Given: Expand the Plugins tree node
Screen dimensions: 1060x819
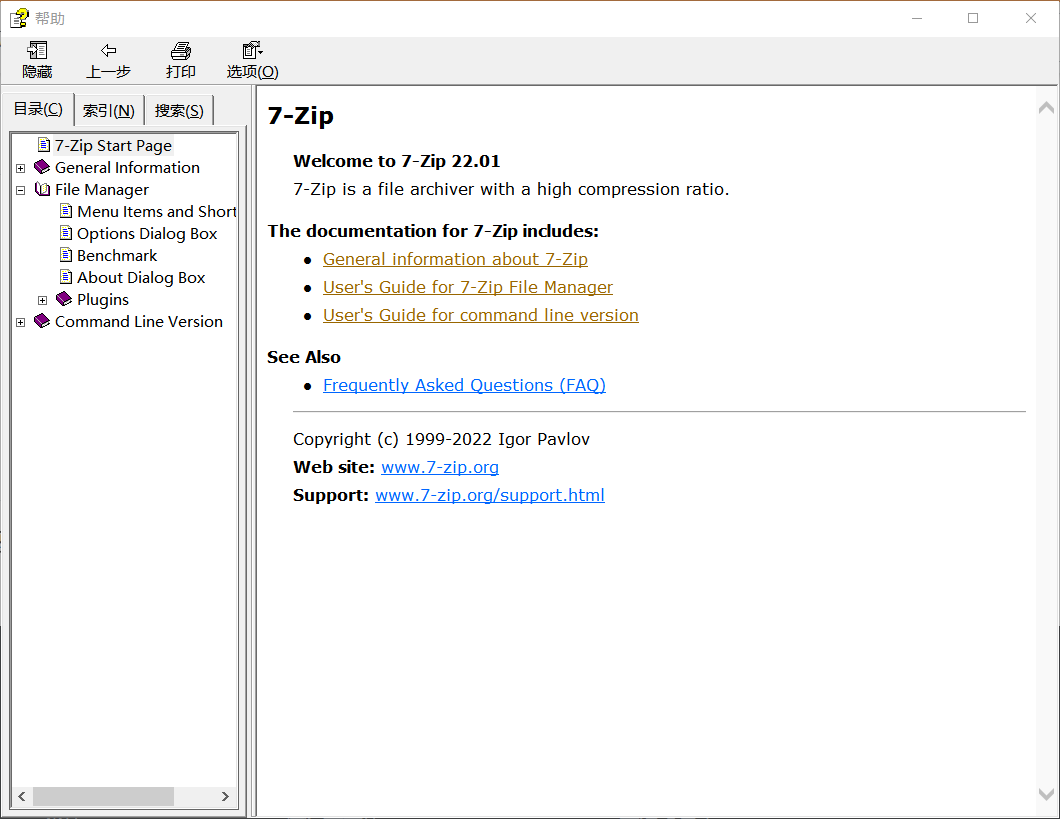Looking at the screenshot, I should click(x=42, y=300).
